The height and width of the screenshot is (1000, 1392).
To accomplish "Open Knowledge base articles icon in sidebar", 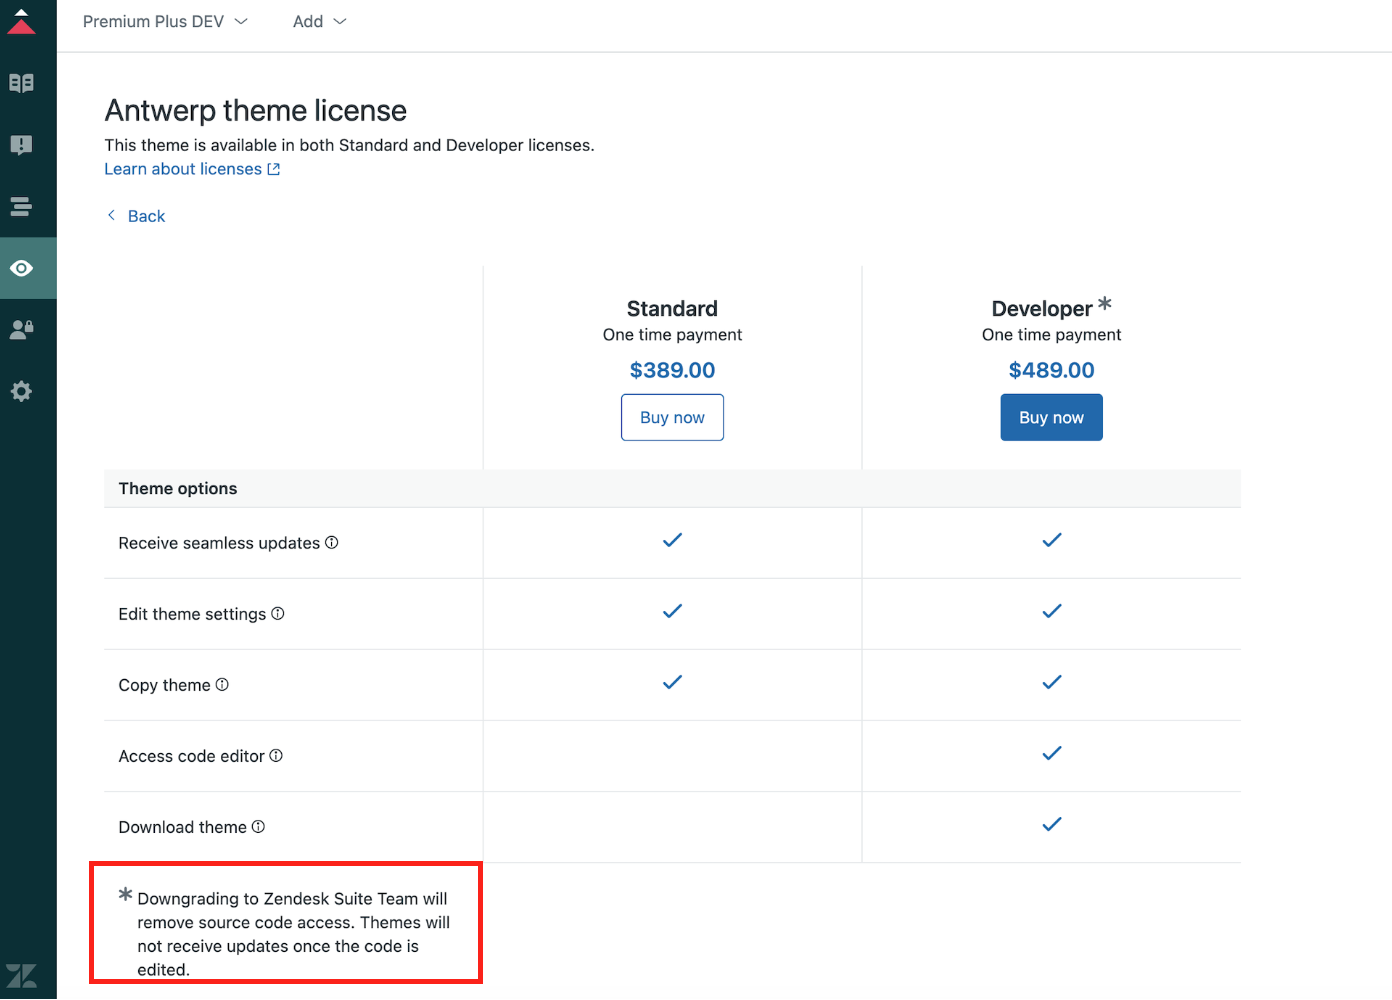I will click(21, 83).
